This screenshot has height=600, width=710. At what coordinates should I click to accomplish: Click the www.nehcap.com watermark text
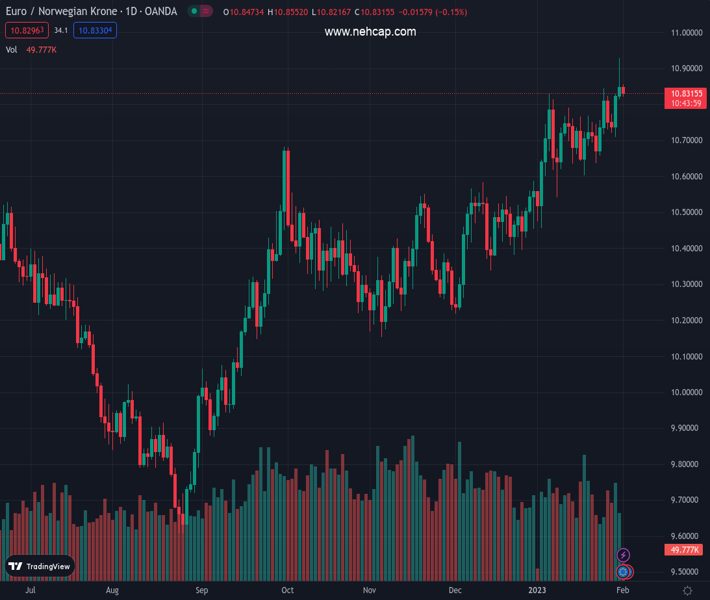point(370,32)
